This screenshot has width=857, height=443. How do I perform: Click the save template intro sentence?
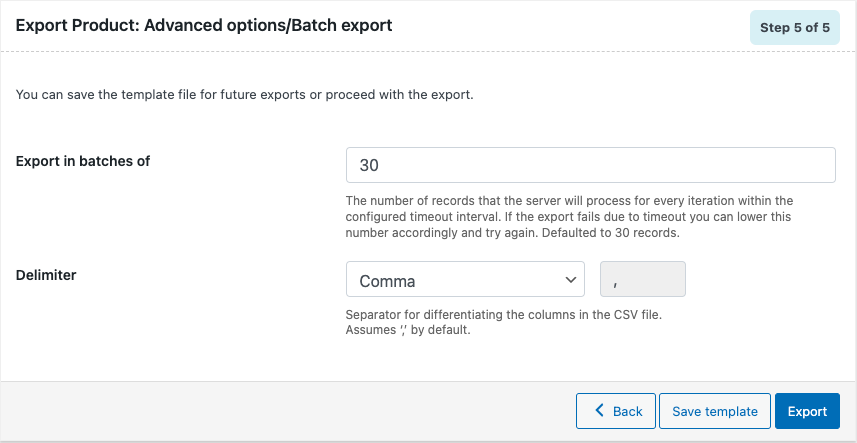(x=244, y=94)
